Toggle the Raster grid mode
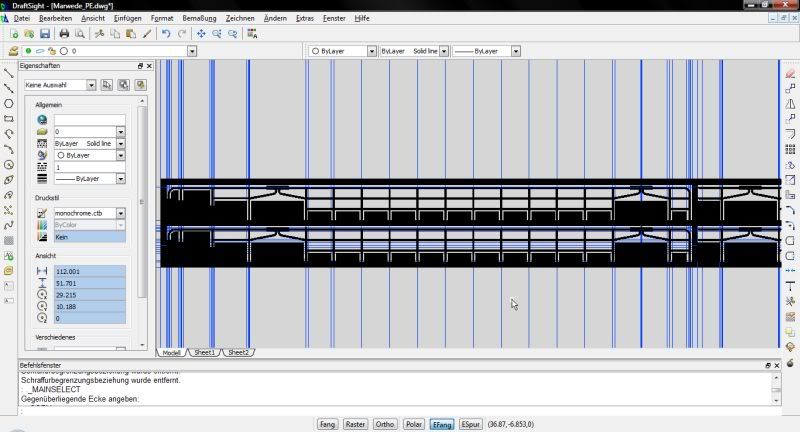Screen dimensions: 800x432 [x=355, y=424]
